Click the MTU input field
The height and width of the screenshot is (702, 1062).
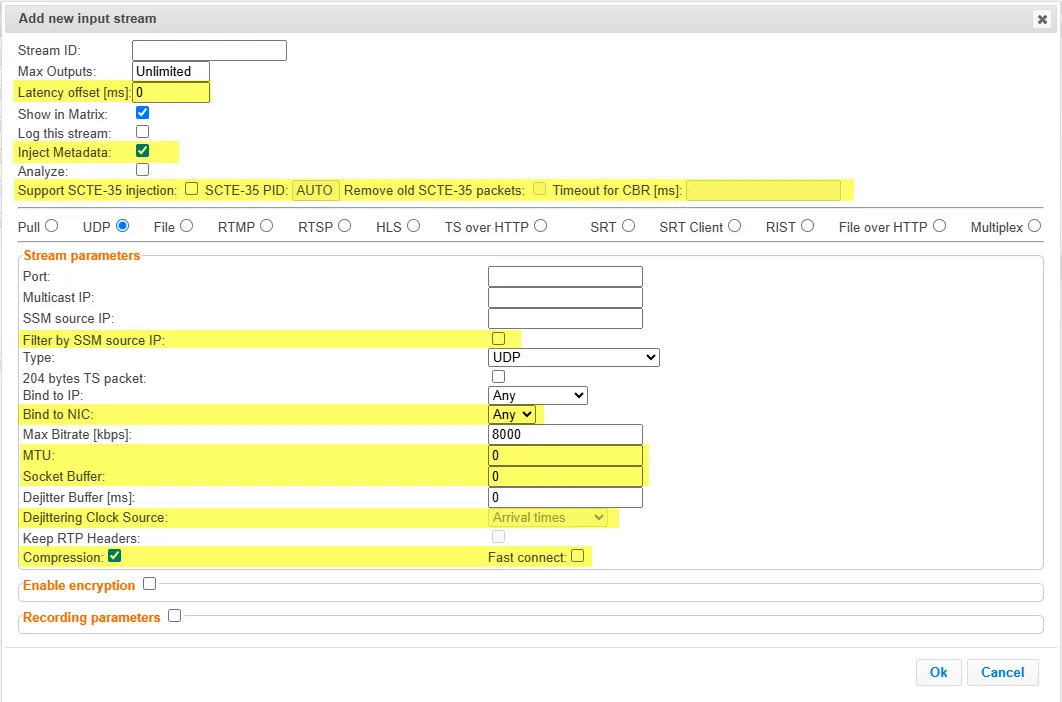pyautogui.click(x=565, y=455)
